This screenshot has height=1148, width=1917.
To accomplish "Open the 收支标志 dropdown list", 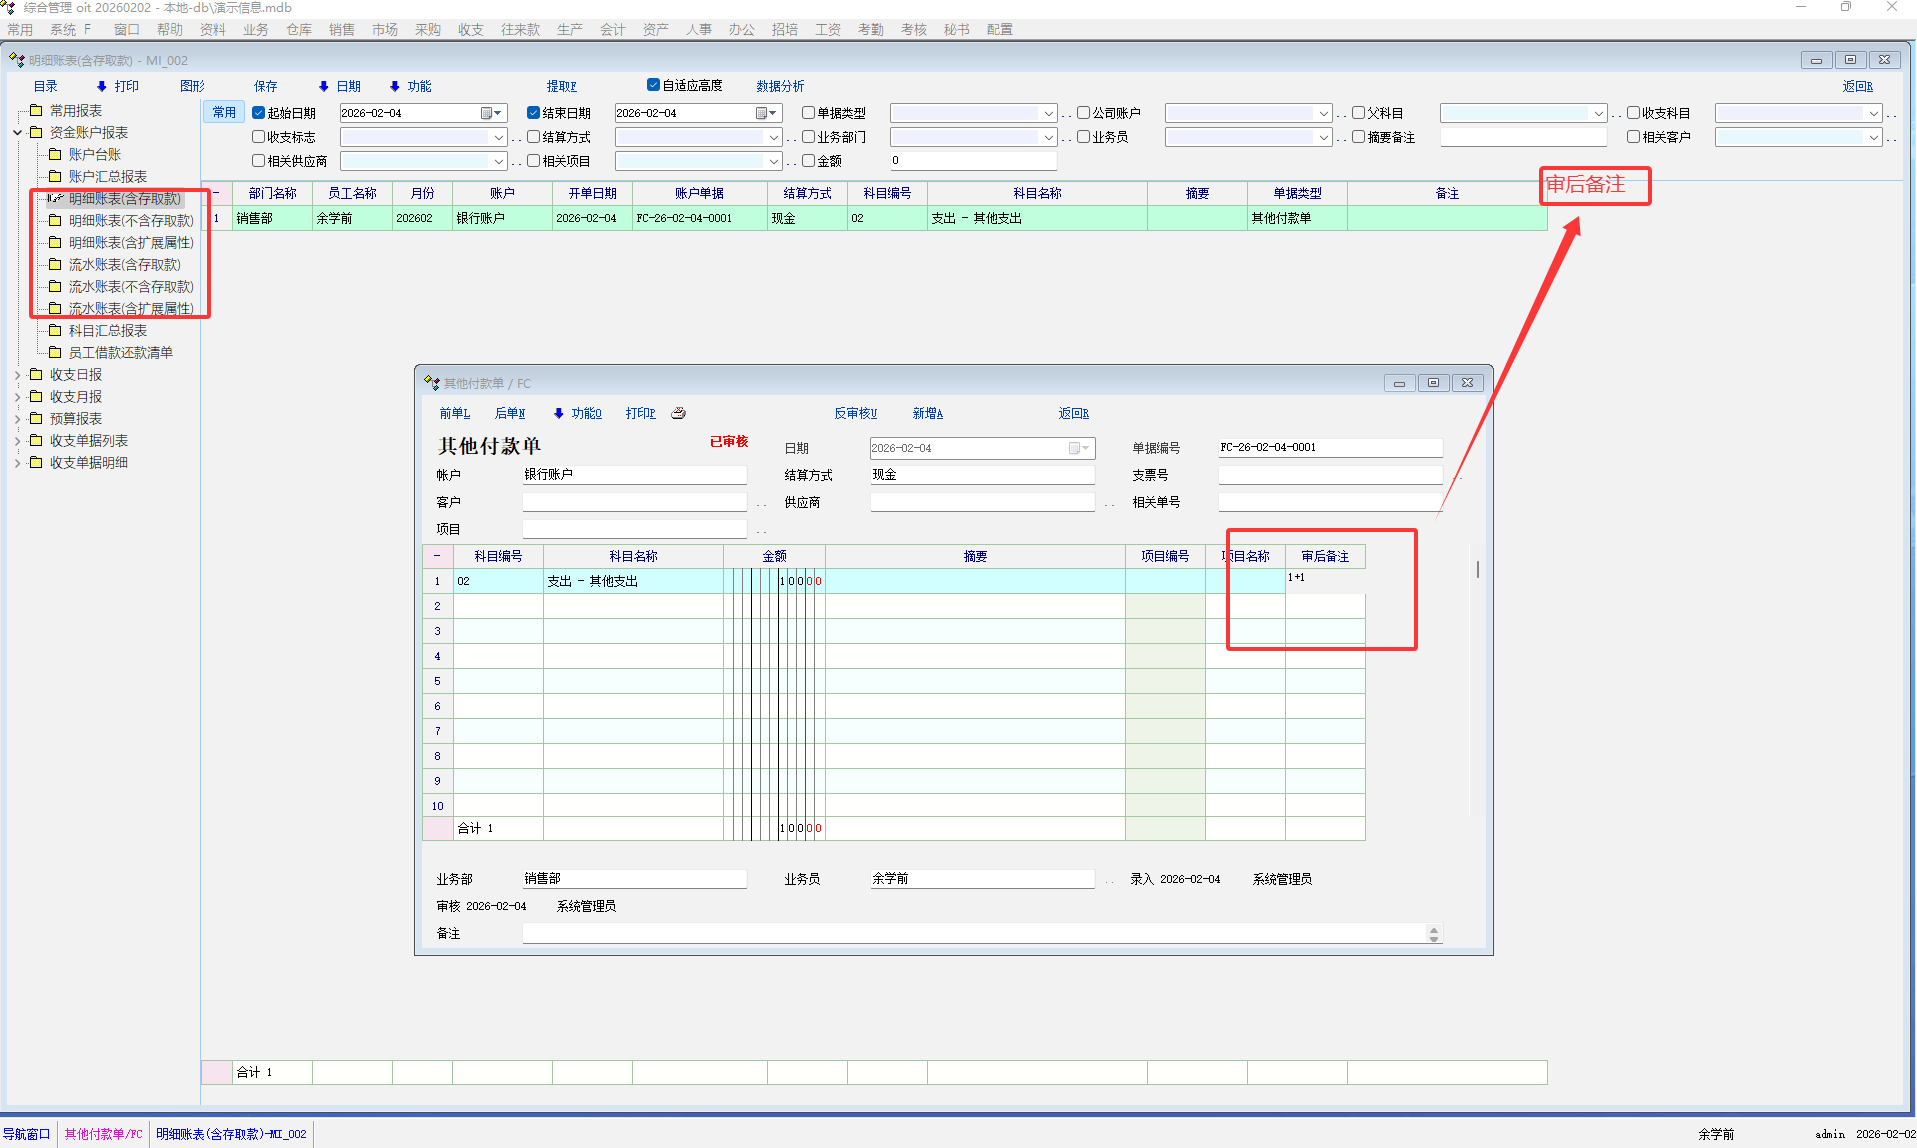I will coord(498,137).
